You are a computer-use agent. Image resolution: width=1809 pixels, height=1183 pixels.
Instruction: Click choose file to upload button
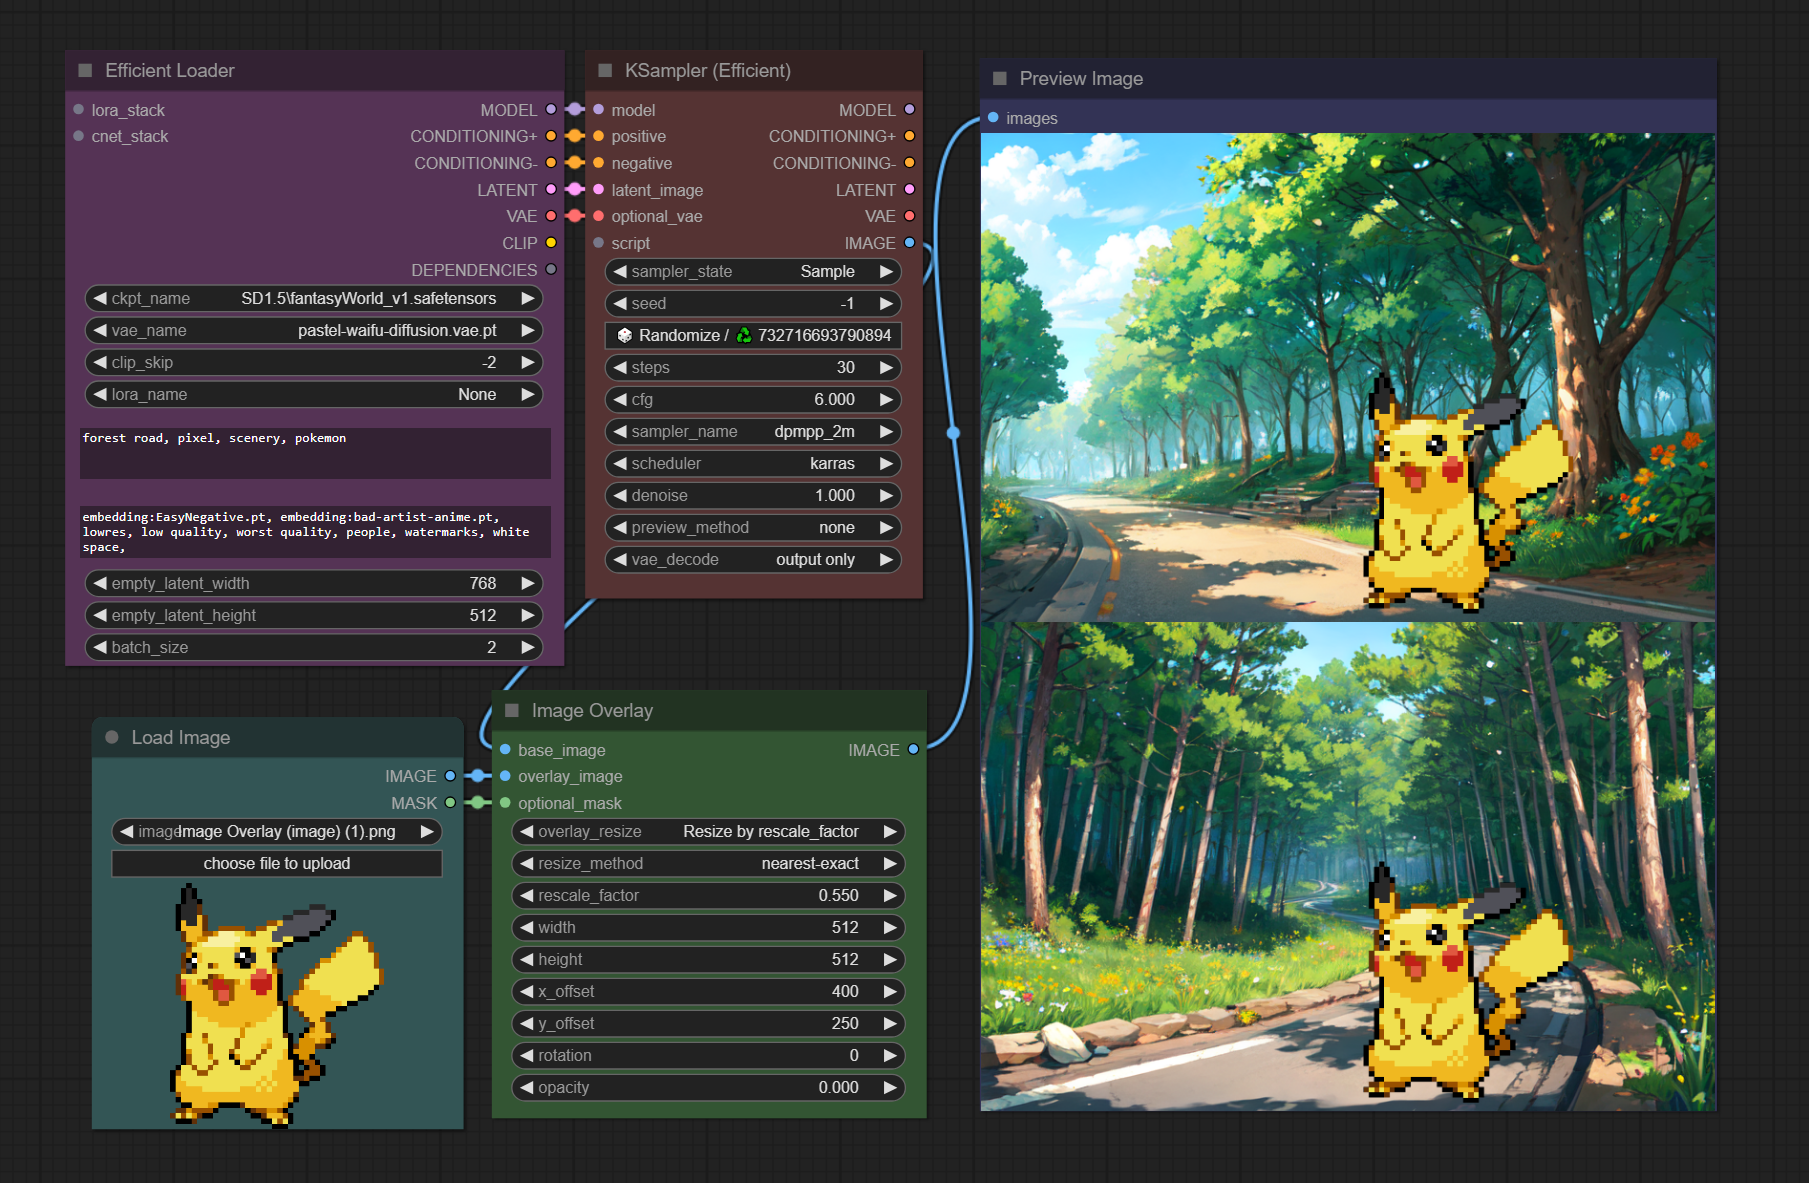pyautogui.click(x=277, y=863)
